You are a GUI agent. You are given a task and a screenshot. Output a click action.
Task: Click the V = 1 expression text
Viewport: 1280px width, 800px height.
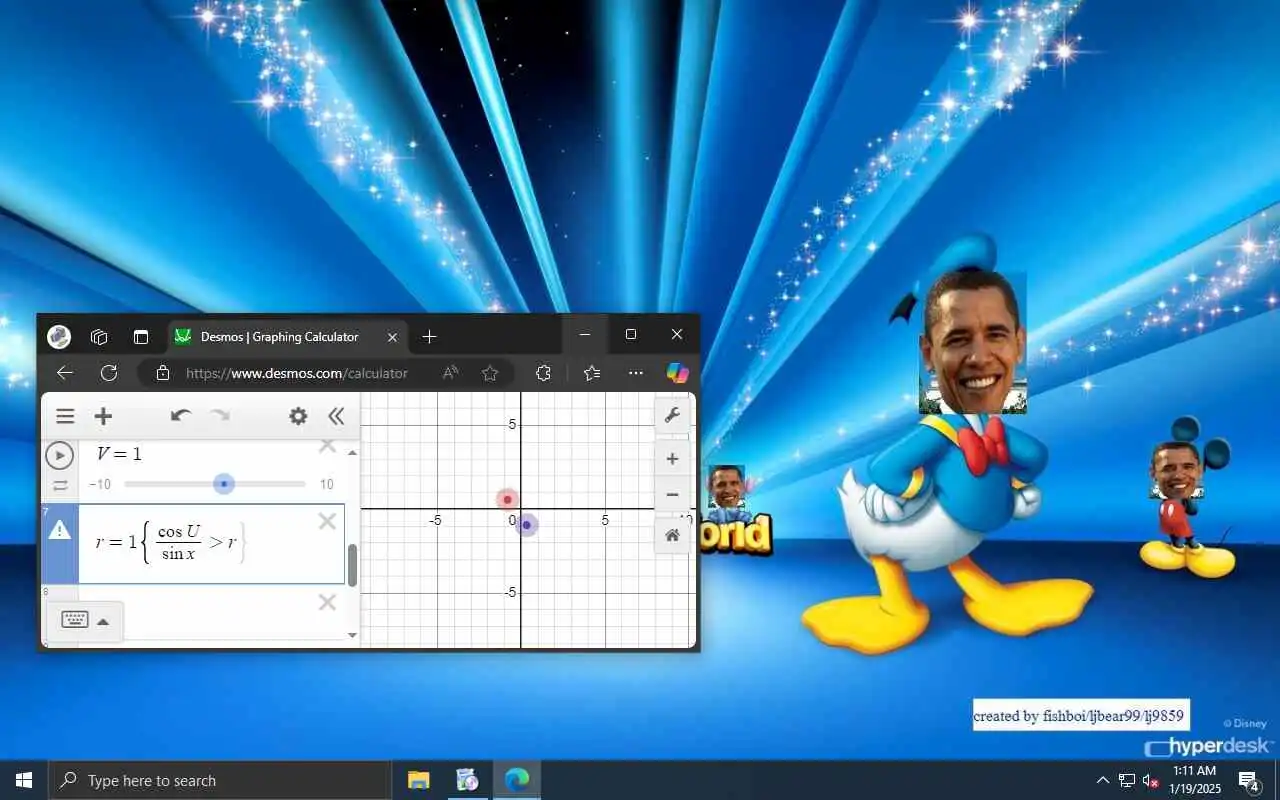point(119,454)
